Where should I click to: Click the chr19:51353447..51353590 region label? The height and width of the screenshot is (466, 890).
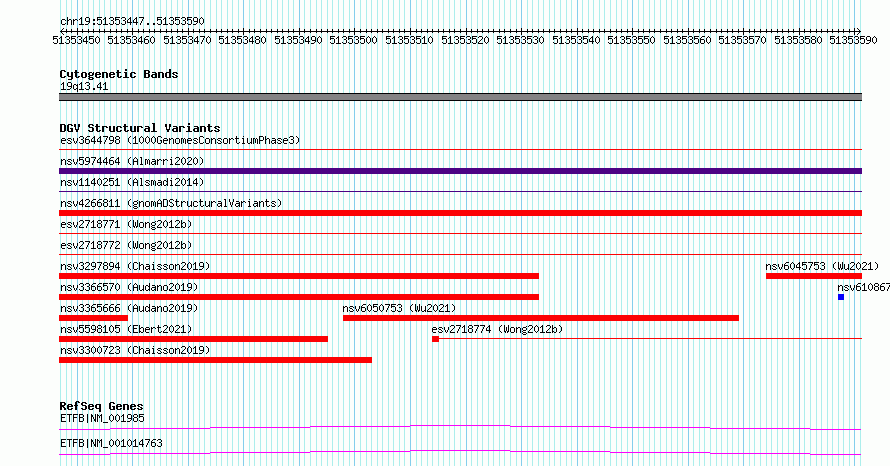[132, 22]
